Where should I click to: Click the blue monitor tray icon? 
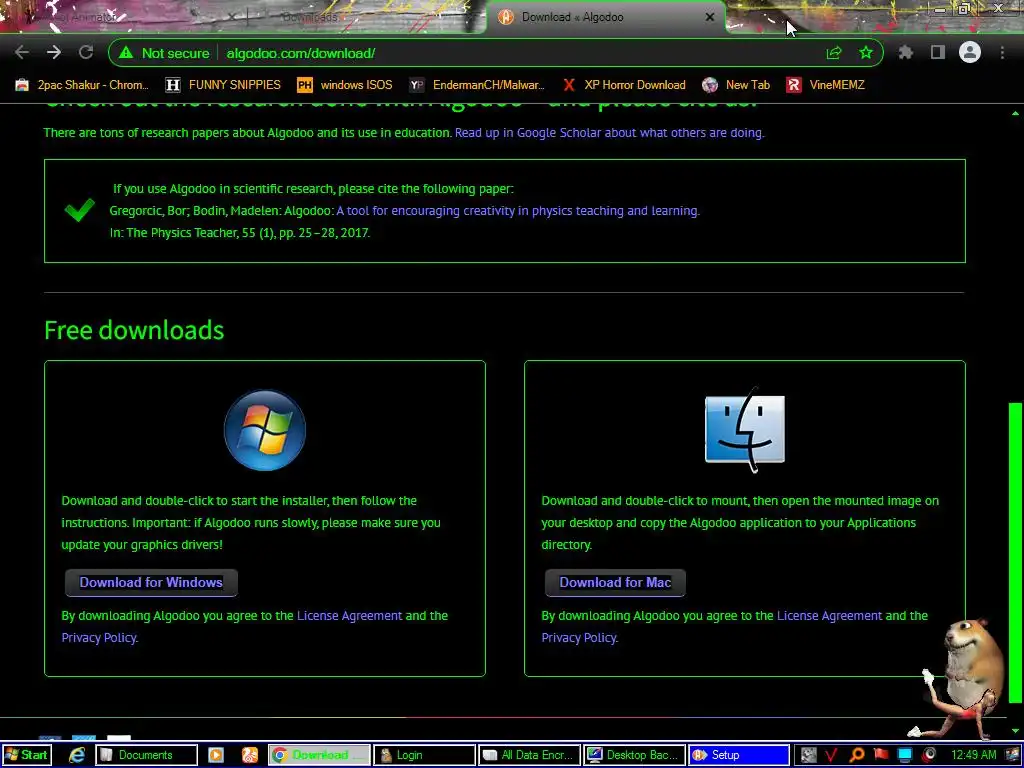904,755
